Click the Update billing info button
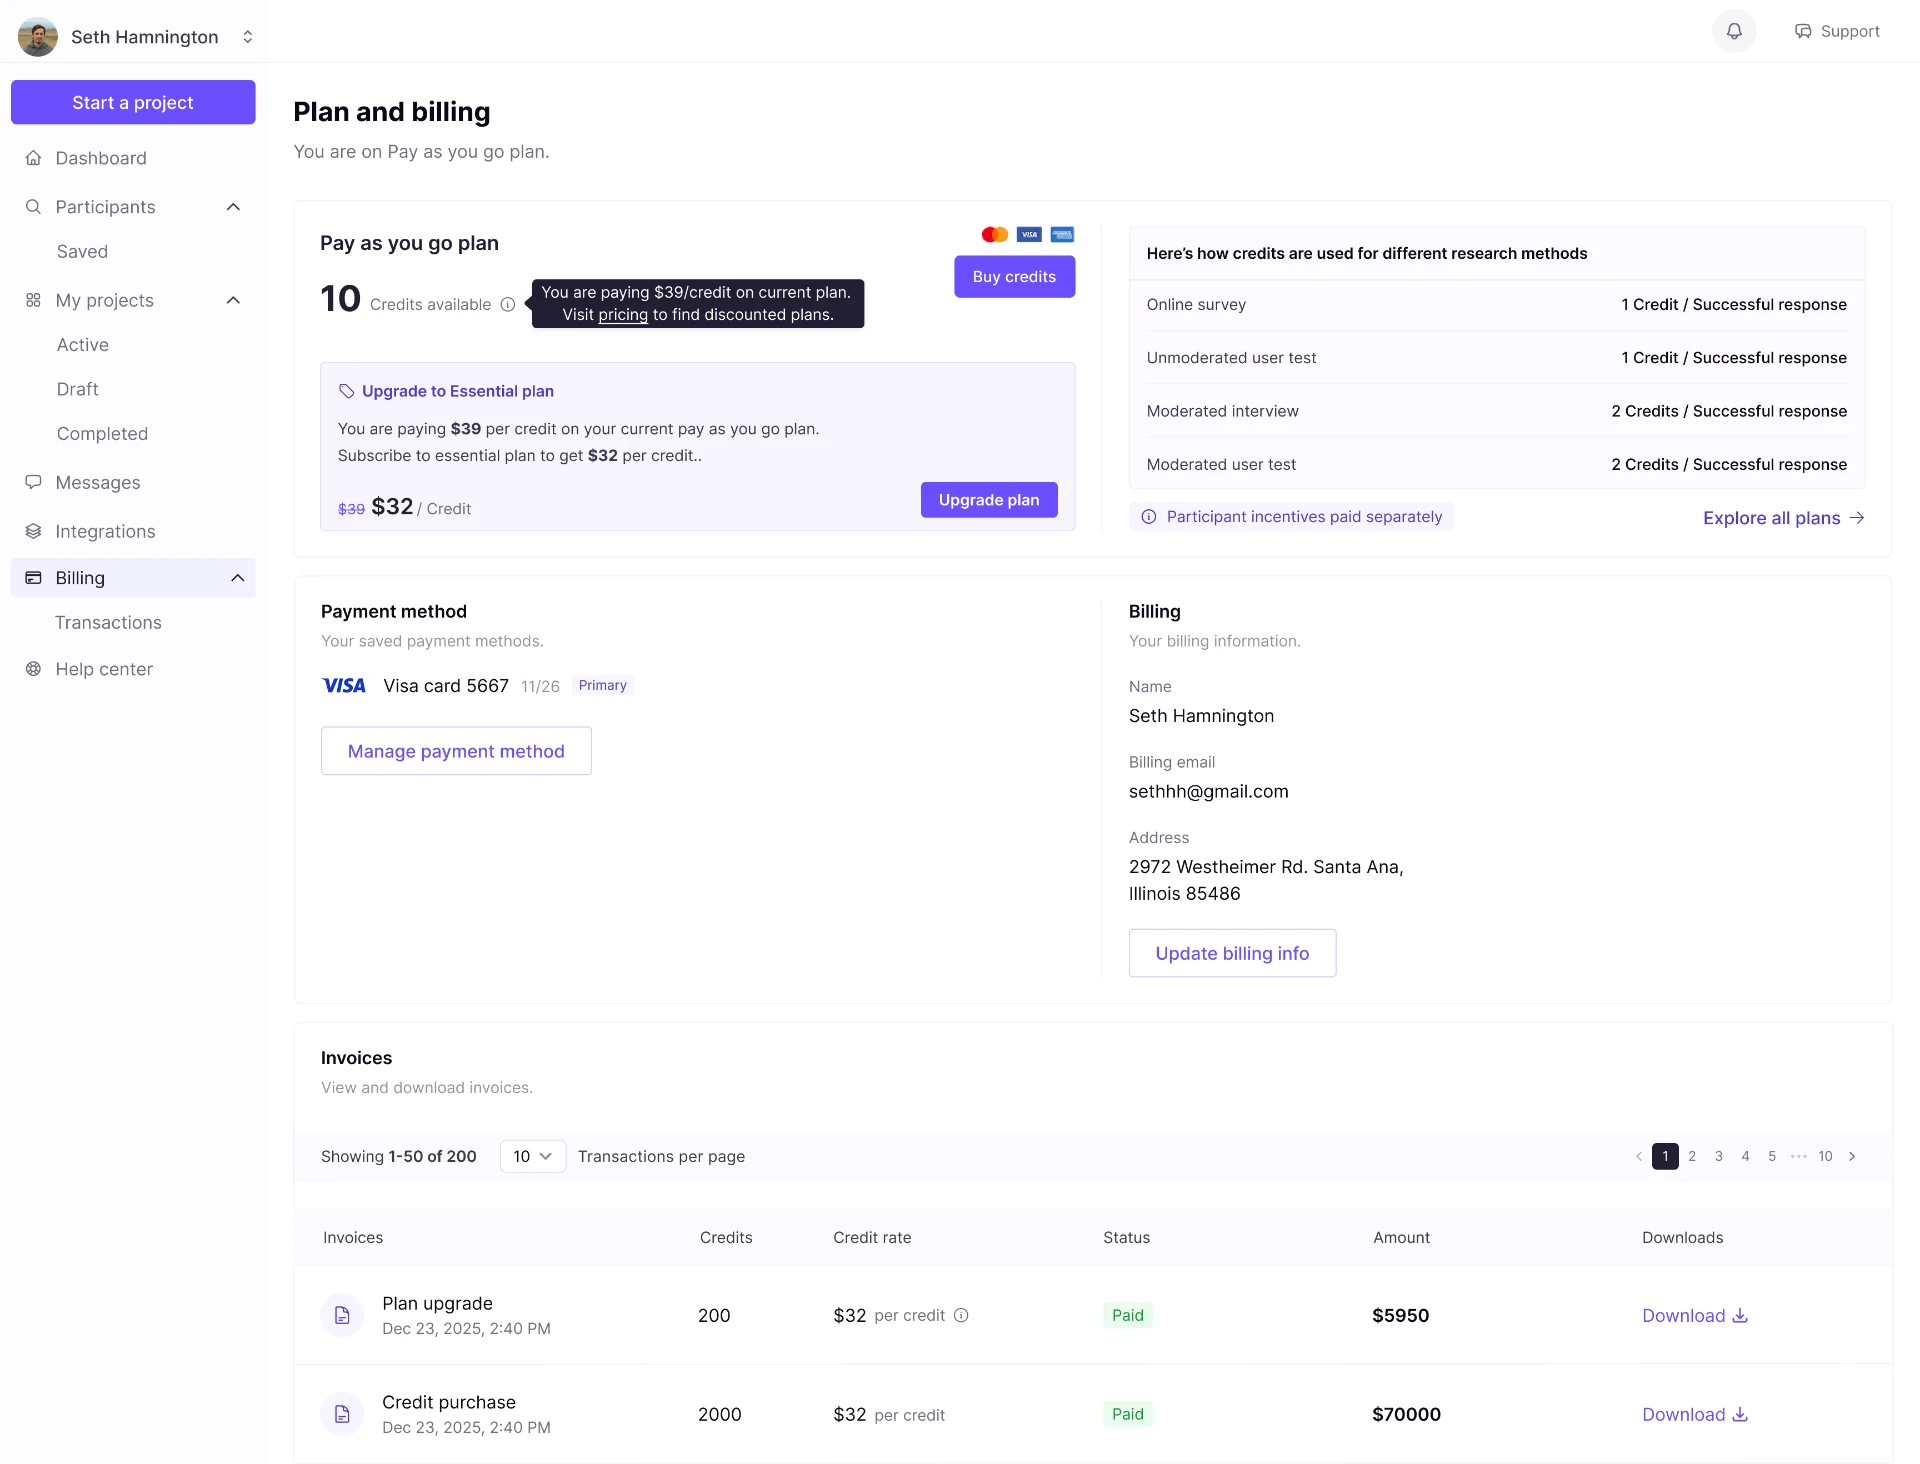This screenshot has height=1464, width=1920. [1232, 953]
